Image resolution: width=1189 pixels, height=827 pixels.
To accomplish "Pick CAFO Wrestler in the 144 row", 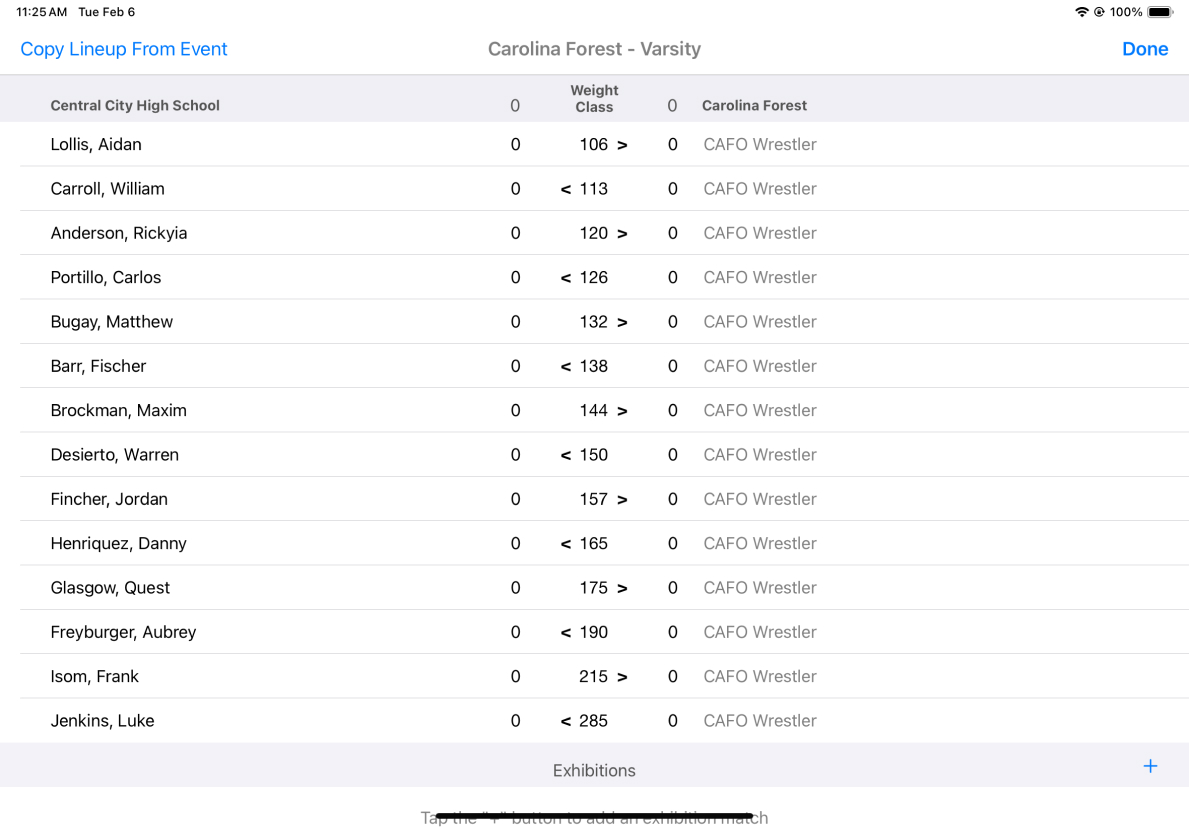I will [x=760, y=411].
